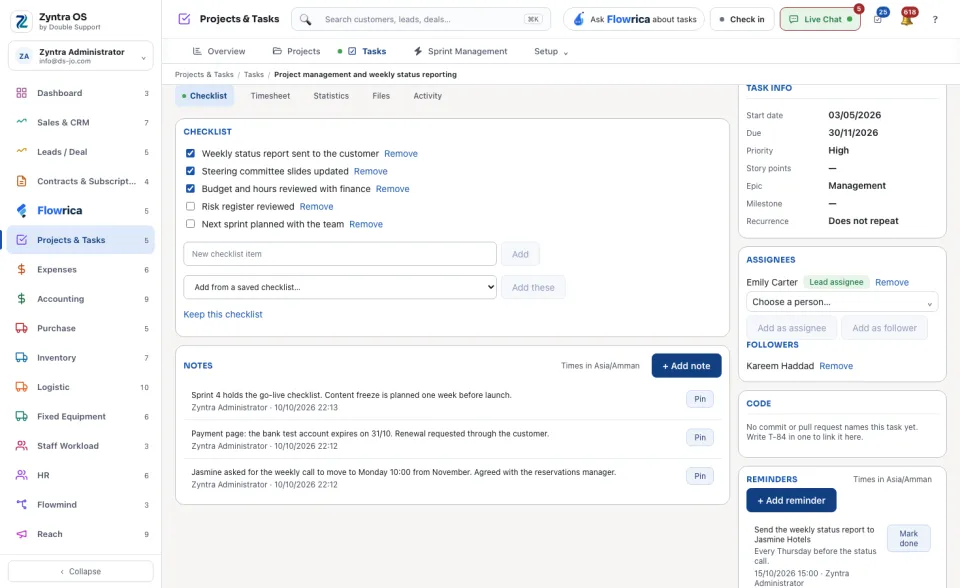This screenshot has width=960, height=588.
Task: Open the Logistic truck icon
Action: point(21,387)
